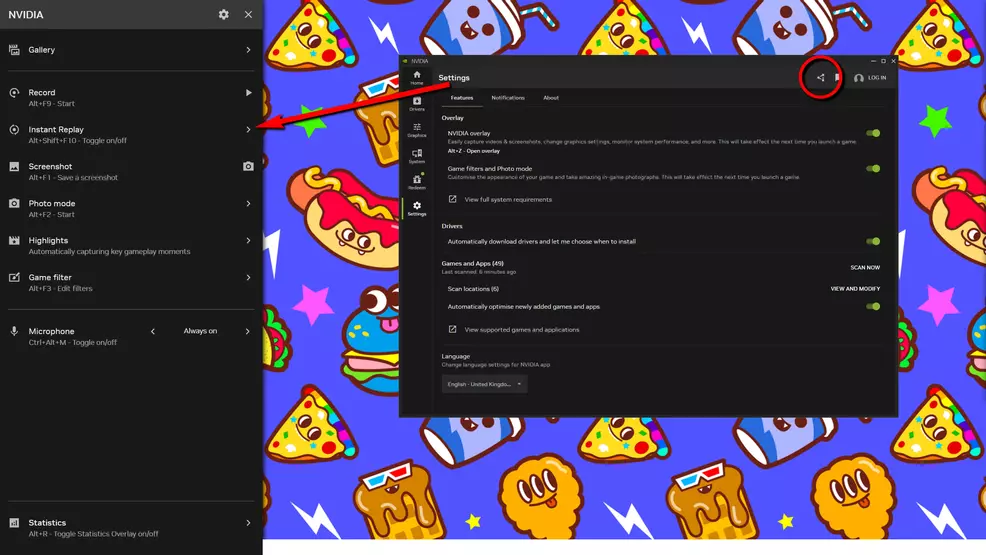This screenshot has height=555, width=986.
Task: Click NVIDIA logo in app title bar
Action: point(405,61)
